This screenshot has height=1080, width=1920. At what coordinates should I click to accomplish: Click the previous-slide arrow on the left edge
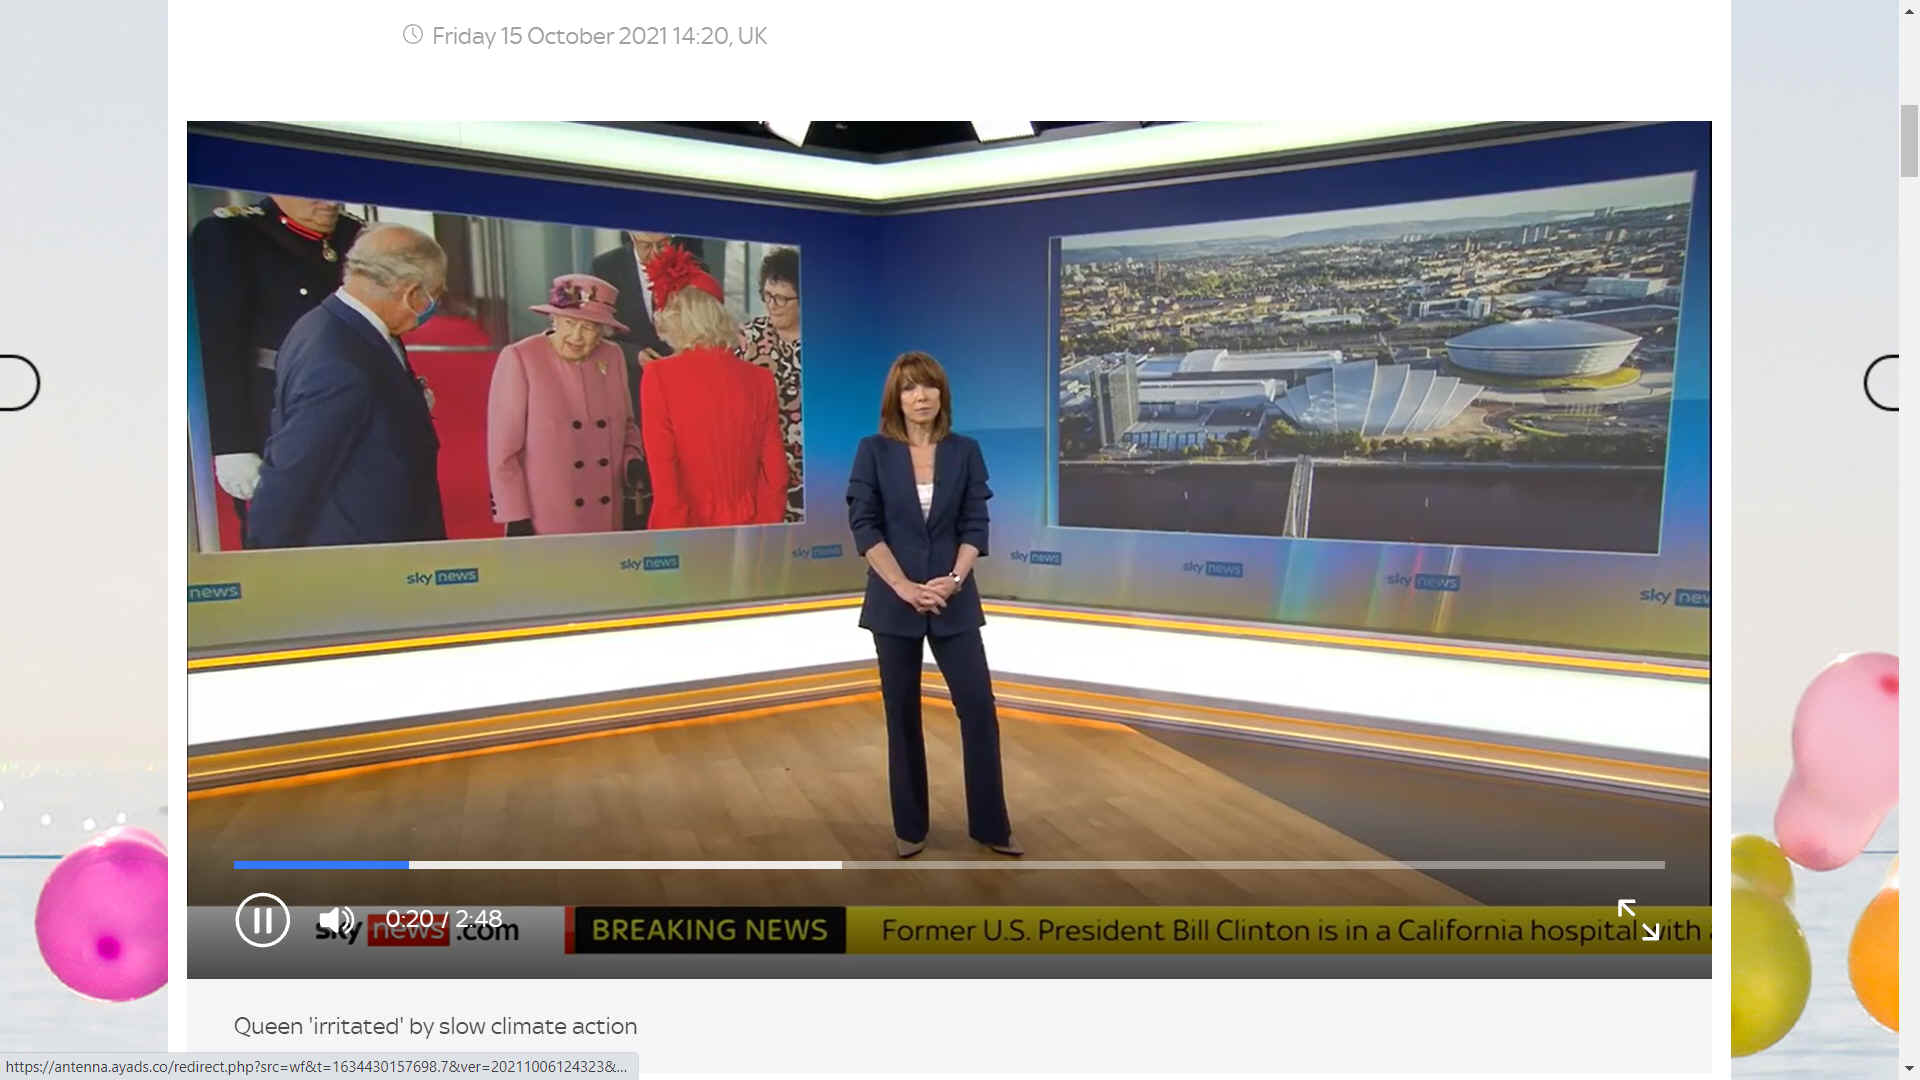coord(19,383)
